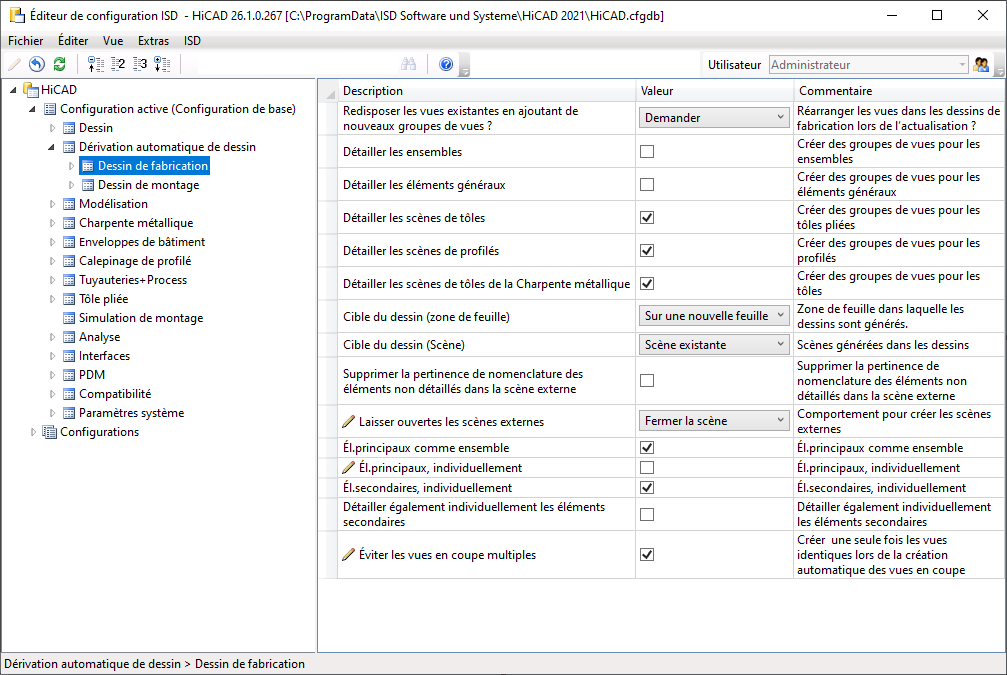Screen dimensions: 1007x675
Task: Expand the Charpente métallique tree node
Action: (53, 223)
